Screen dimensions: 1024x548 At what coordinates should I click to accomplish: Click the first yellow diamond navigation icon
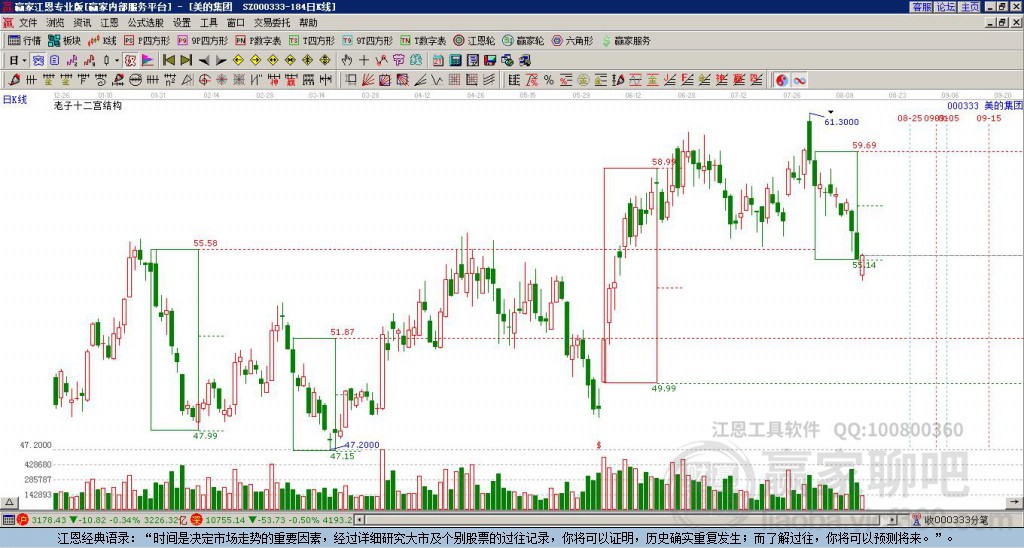tap(238, 60)
